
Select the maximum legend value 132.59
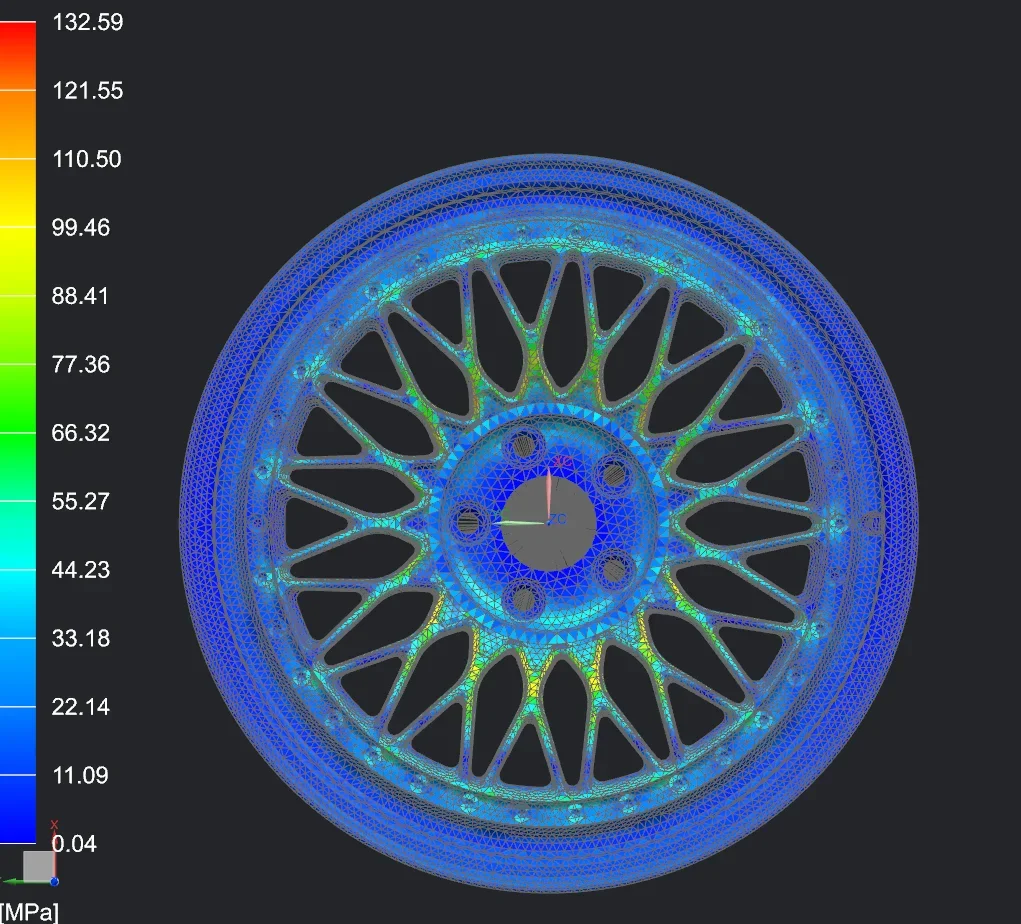coord(87,22)
